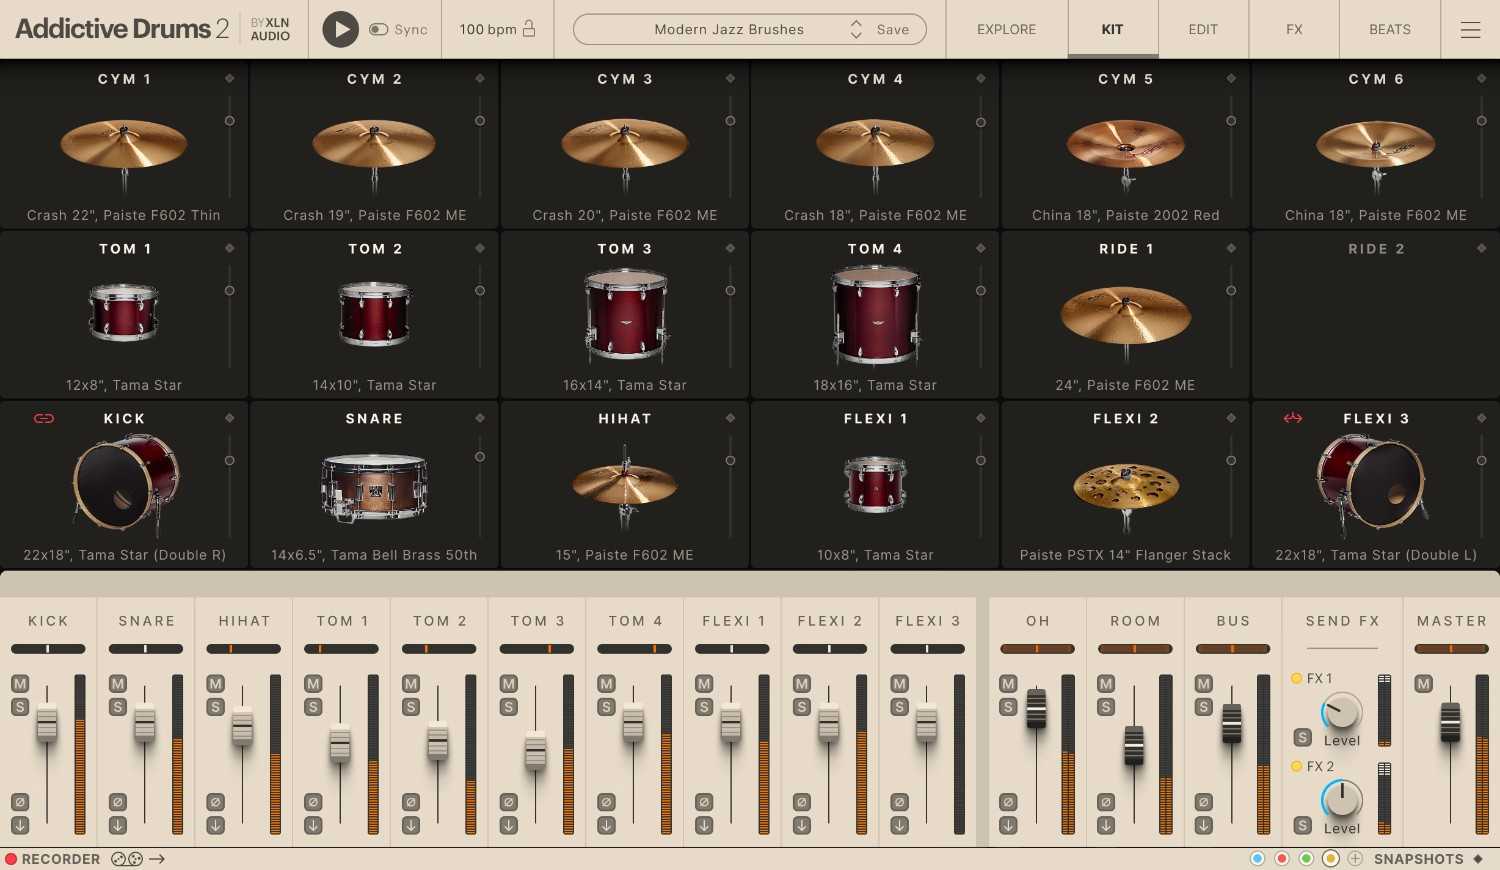The width and height of the screenshot is (1500, 870).
Task: Select the Kick drum pad on the kit grid
Action: click(x=124, y=485)
